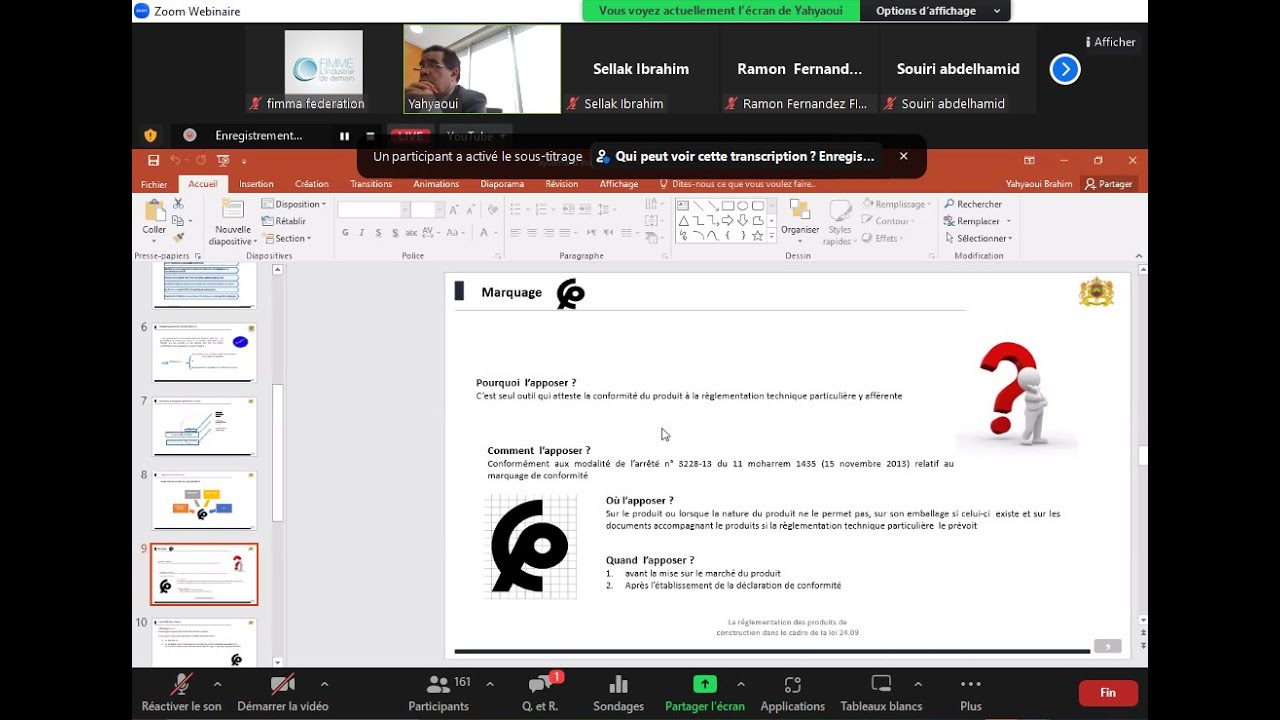Screen dimensions: 1280x720
Task: Select slide 6 thumbnail
Action: [204, 352]
